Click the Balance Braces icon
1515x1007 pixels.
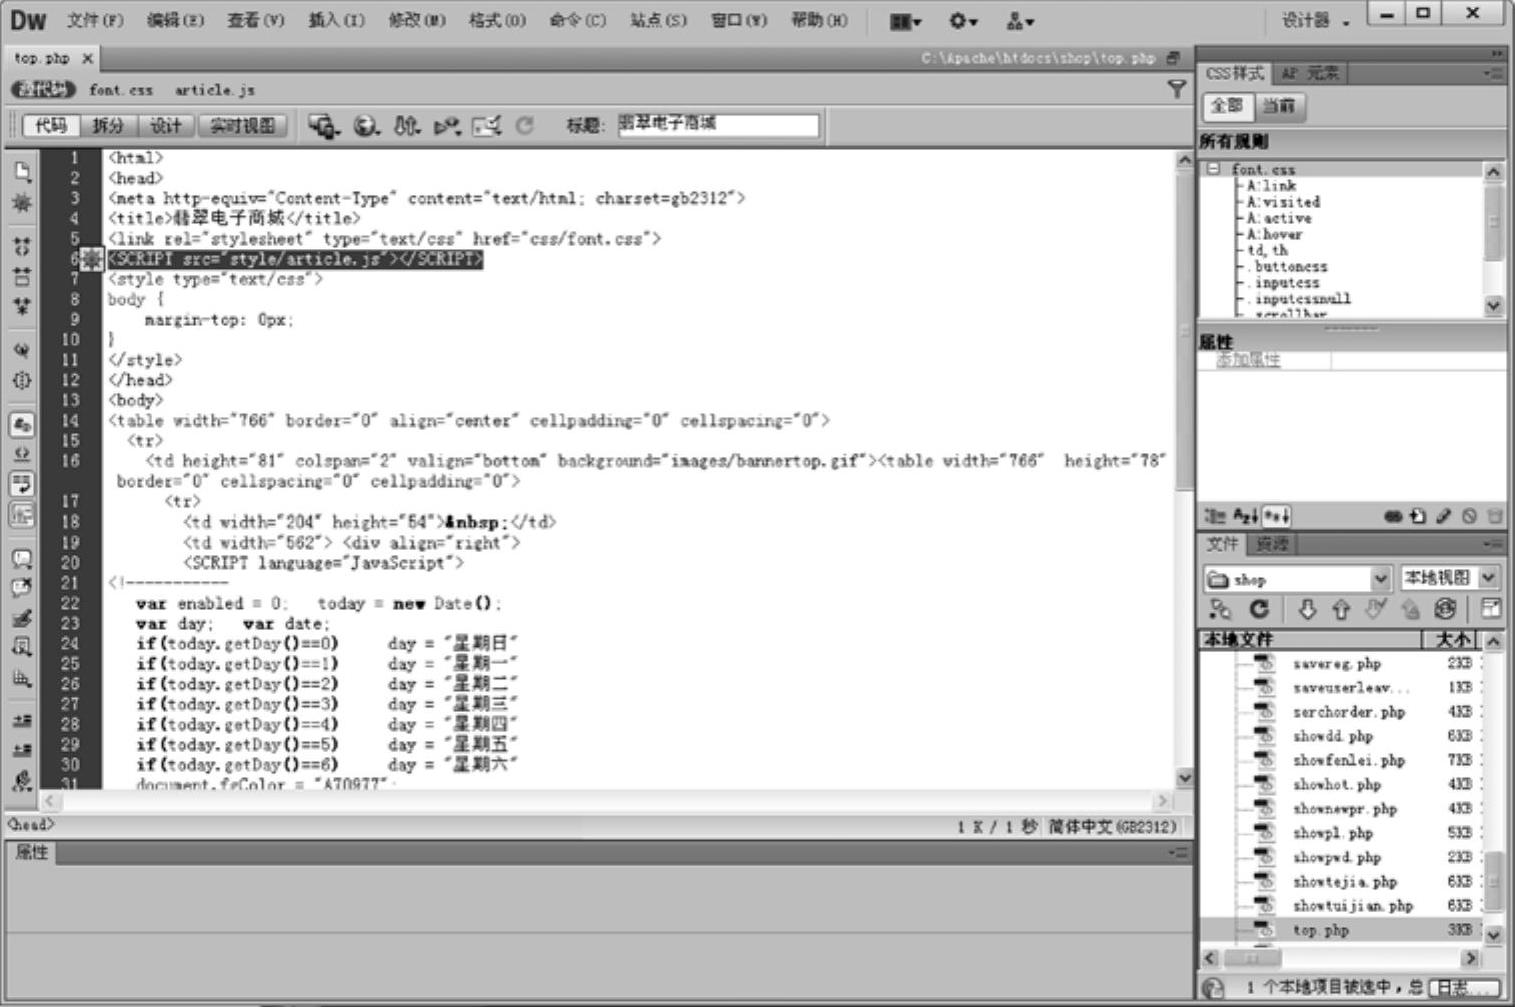(21, 381)
